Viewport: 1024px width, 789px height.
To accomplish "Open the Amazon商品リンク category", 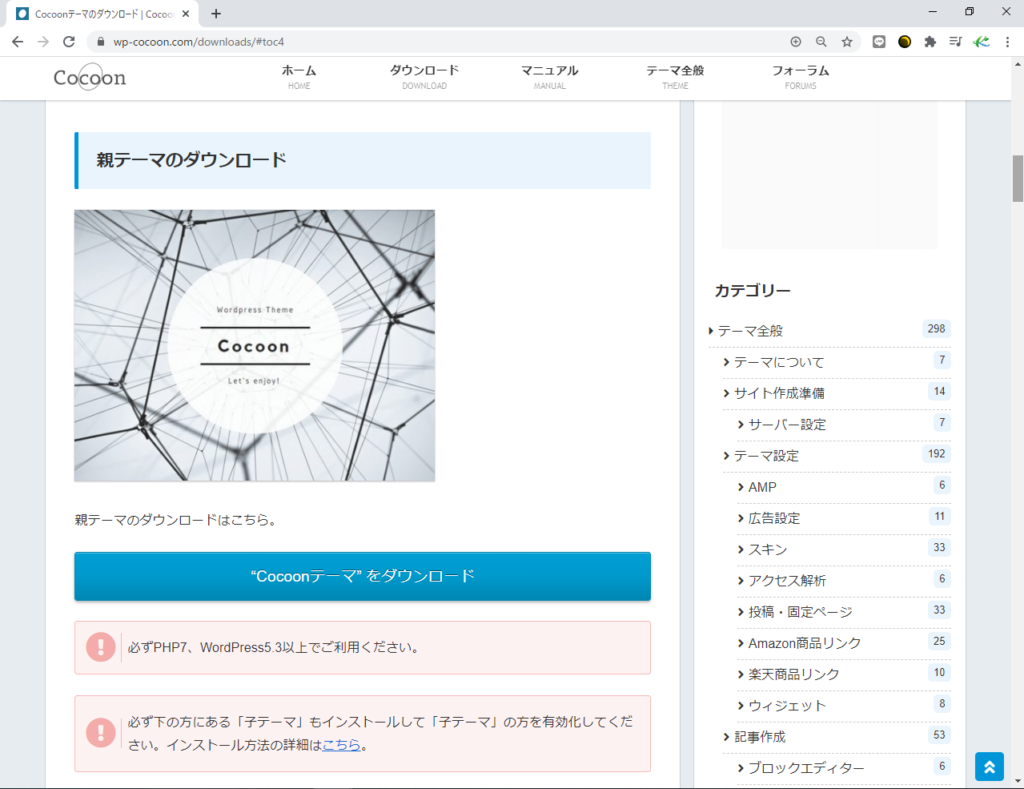I will pyautogui.click(x=805, y=643).
